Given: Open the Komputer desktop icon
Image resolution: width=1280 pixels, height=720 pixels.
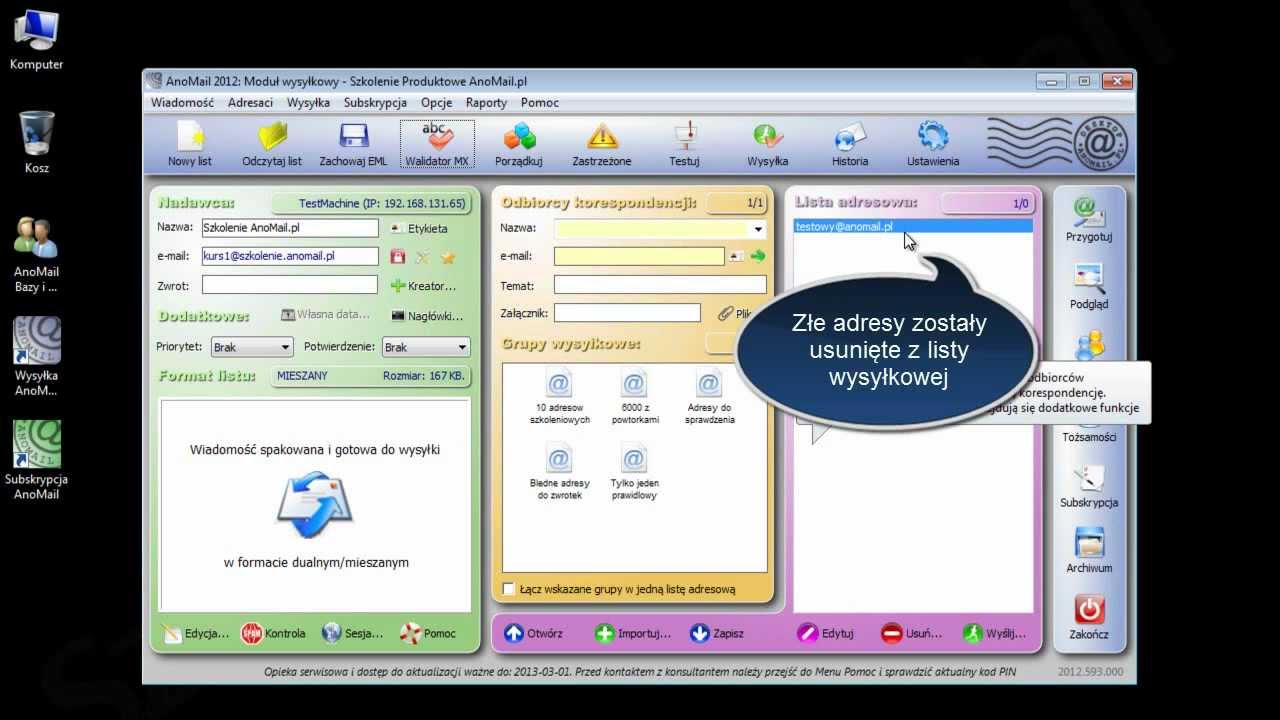Looking at the screenshot, I should tap(37, 40).
